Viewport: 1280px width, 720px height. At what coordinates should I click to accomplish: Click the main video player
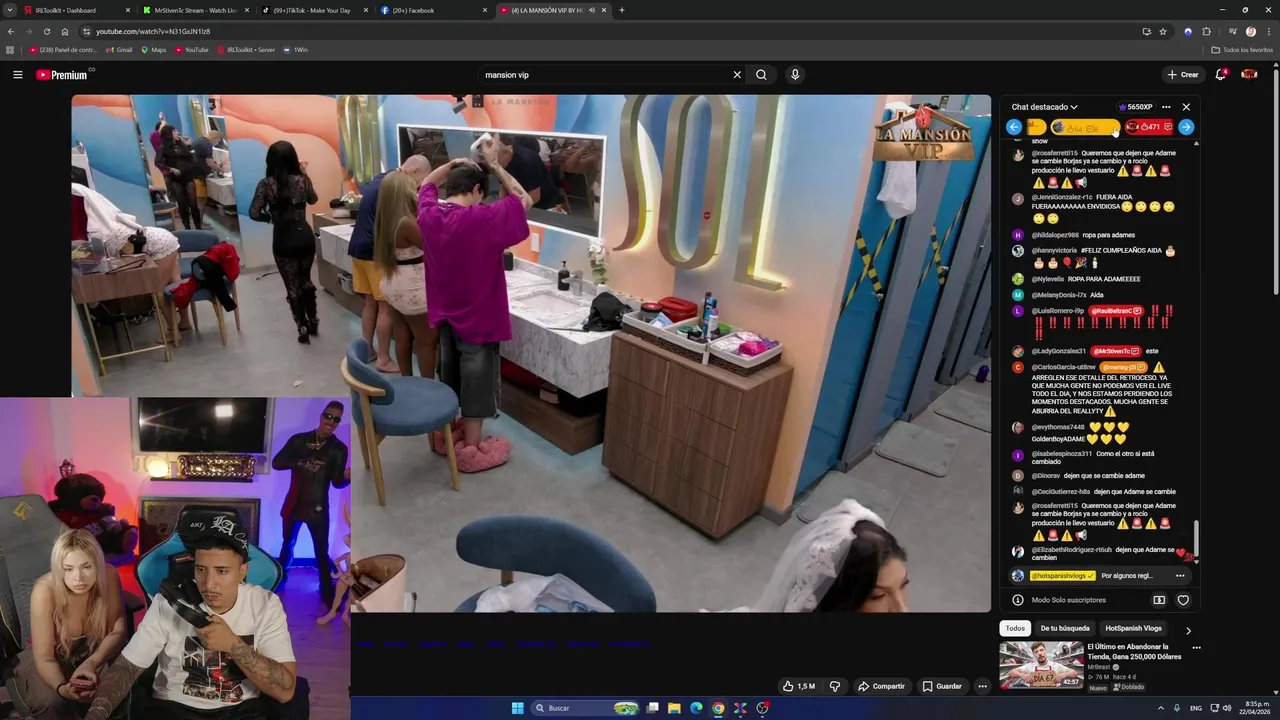tap(531, 353)
